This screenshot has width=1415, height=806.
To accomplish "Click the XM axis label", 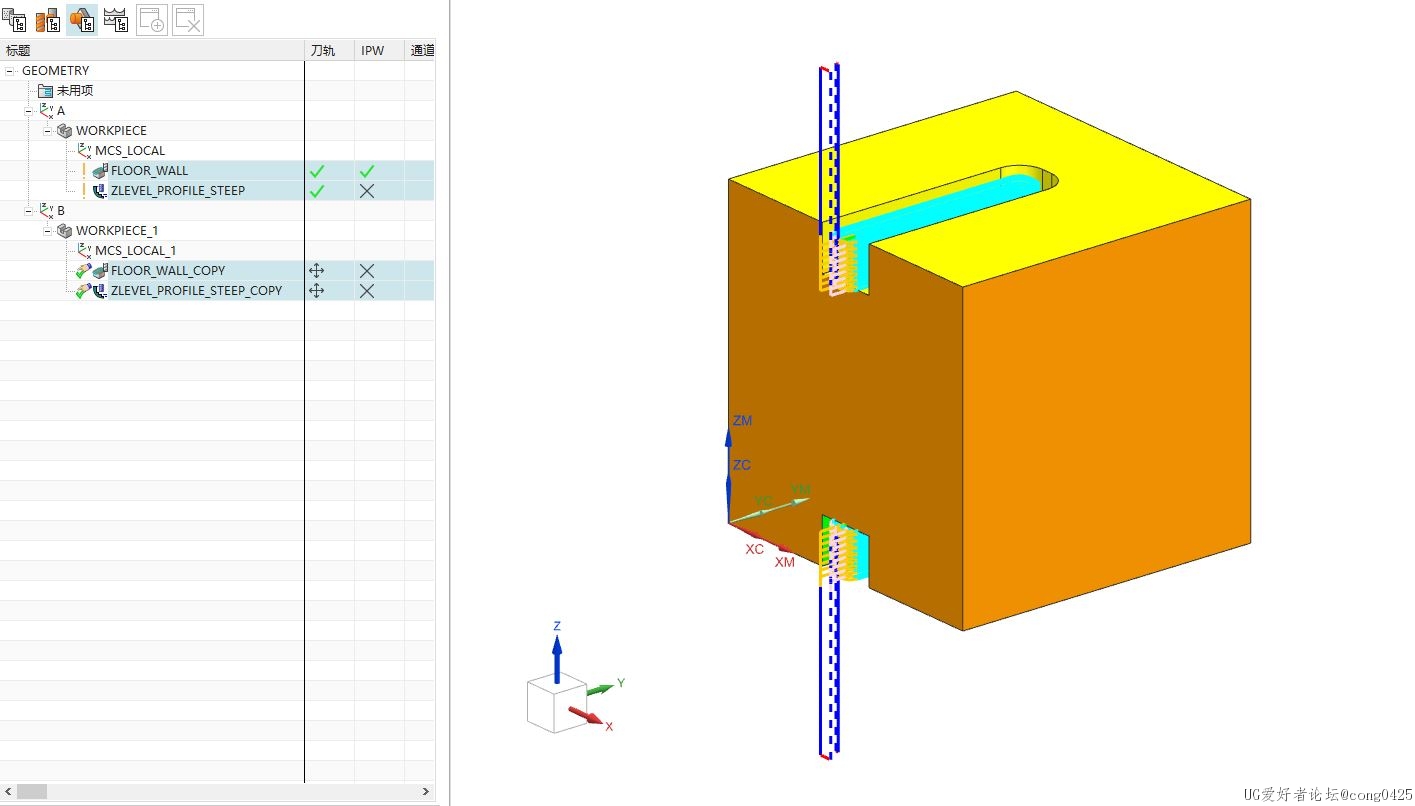I will coord(785,562).
